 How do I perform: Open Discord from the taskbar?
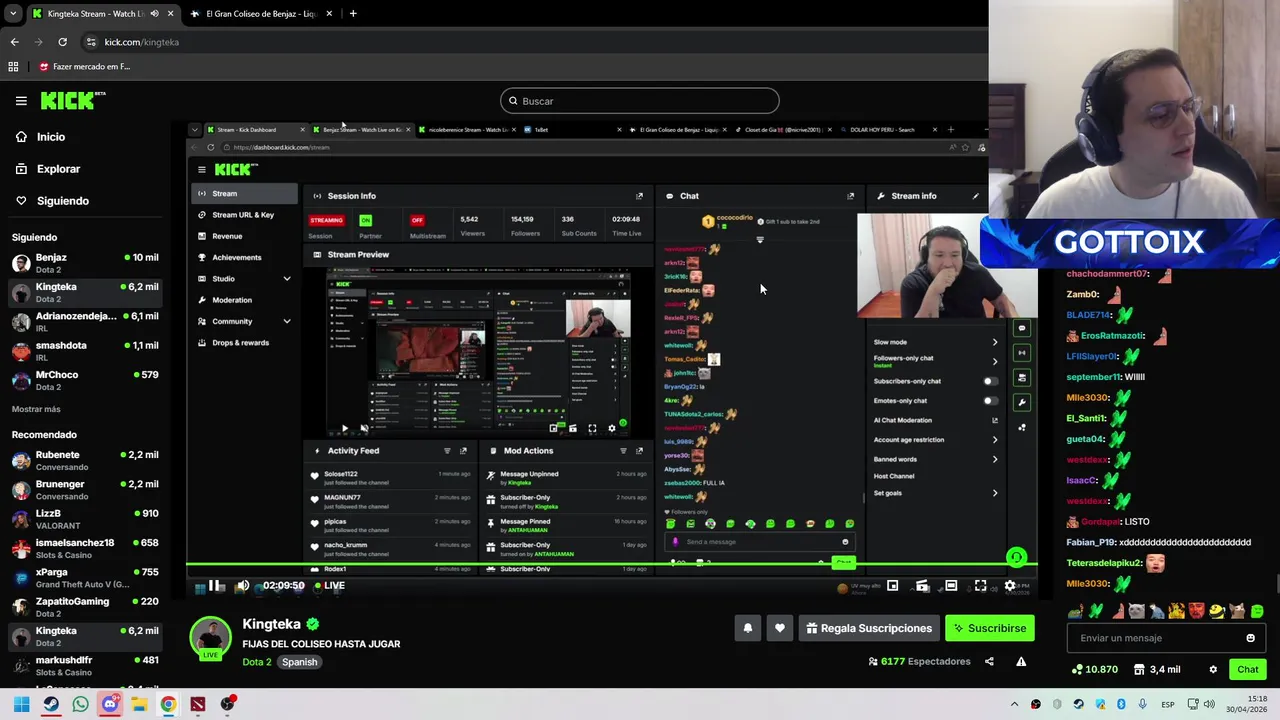click(110, 704)
